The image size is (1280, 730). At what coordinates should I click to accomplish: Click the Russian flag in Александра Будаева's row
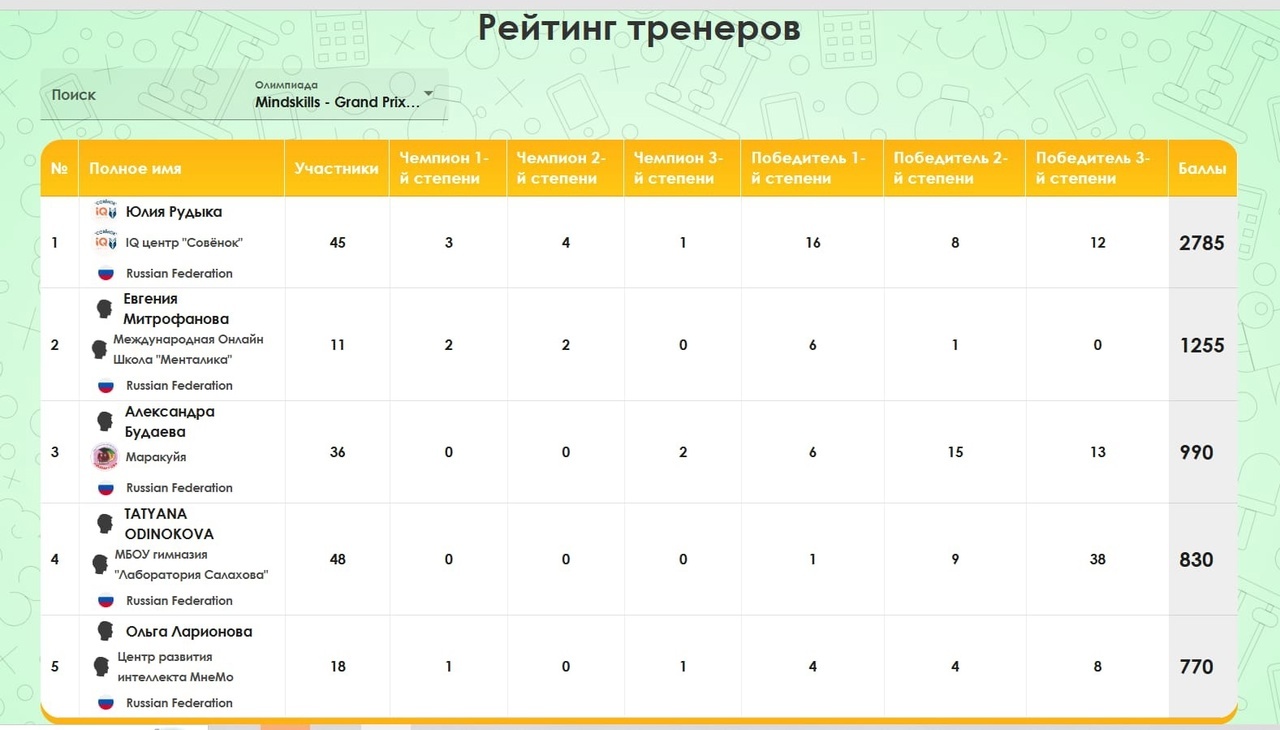pyautogui.click(x=105, y=488)
